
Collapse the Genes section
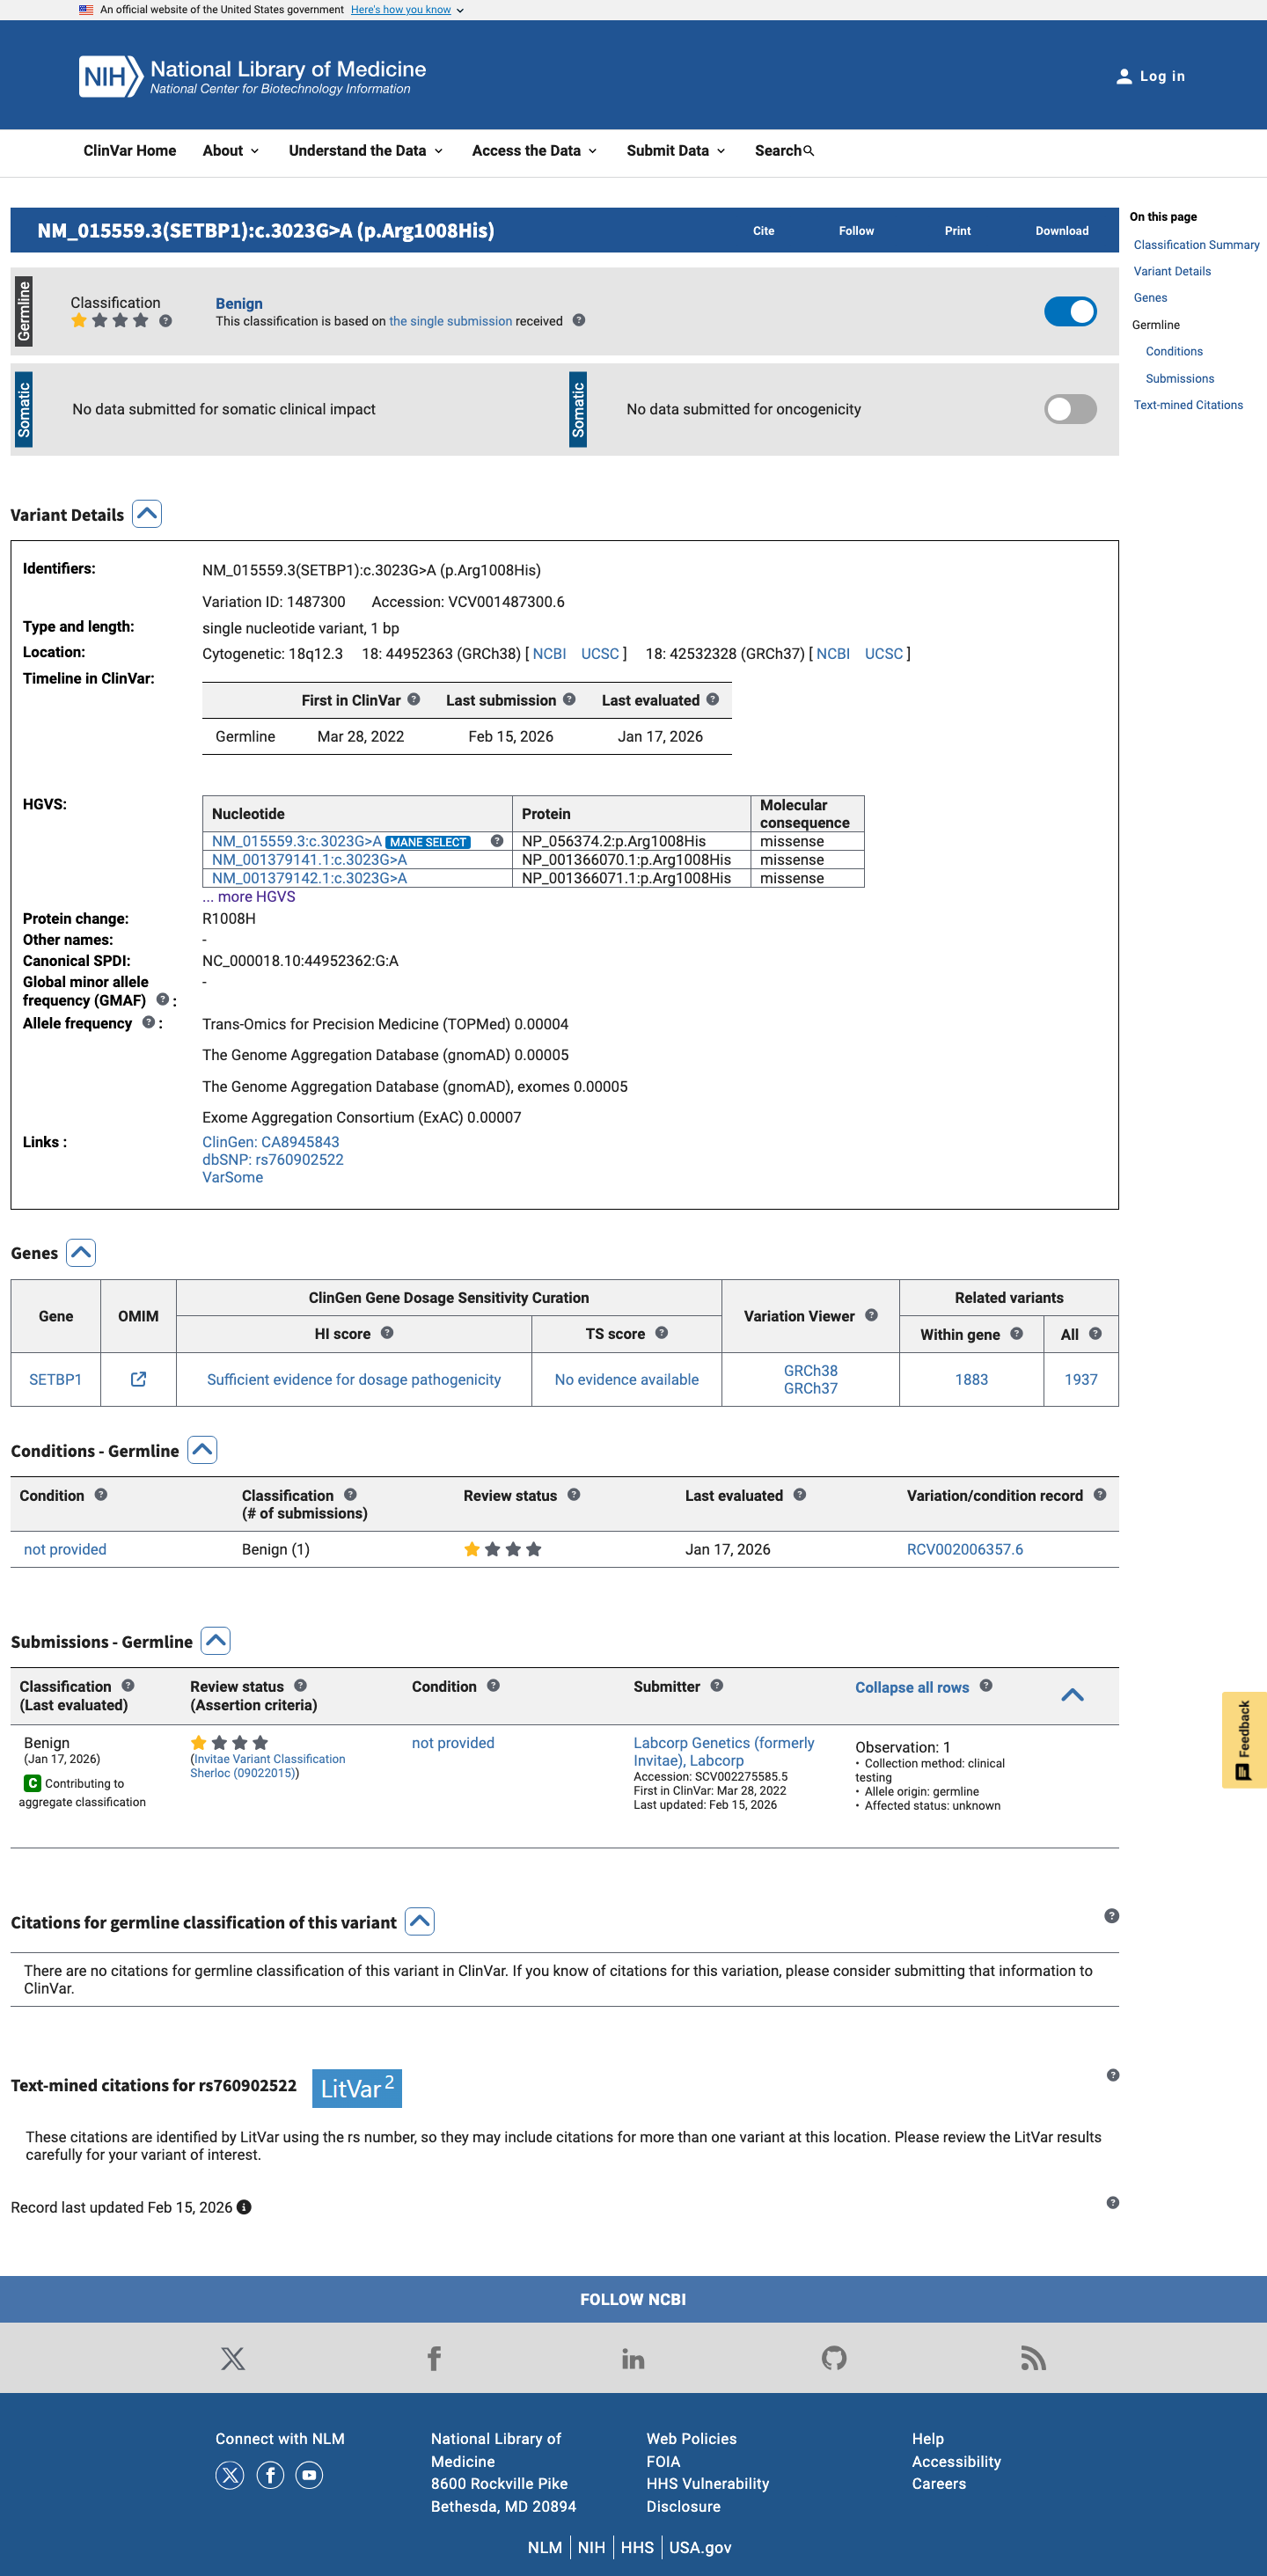click(81, 1252)
